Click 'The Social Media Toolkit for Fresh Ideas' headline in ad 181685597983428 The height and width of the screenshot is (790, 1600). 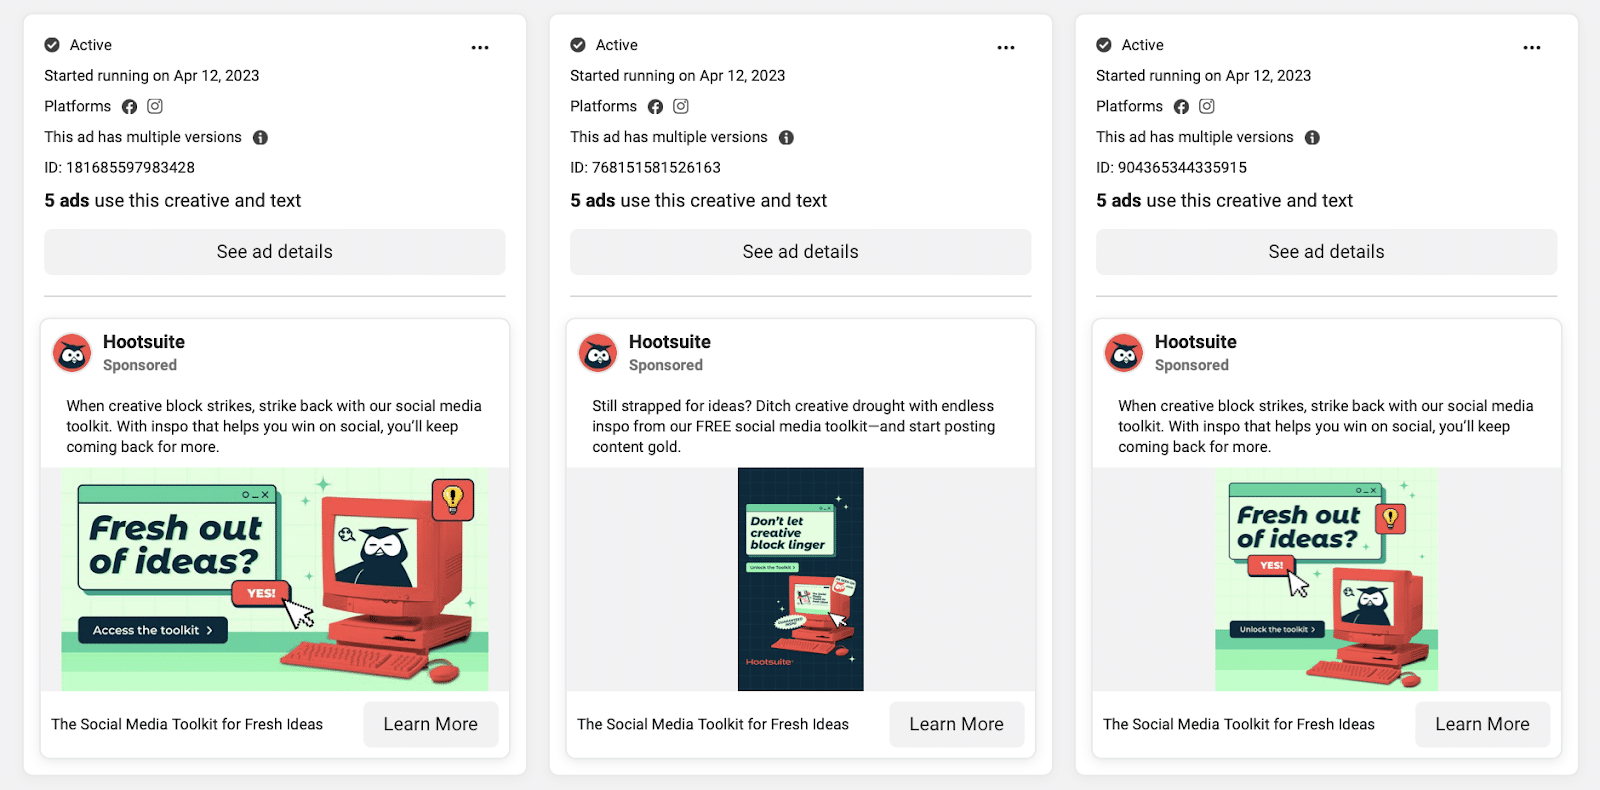point(187,724)
